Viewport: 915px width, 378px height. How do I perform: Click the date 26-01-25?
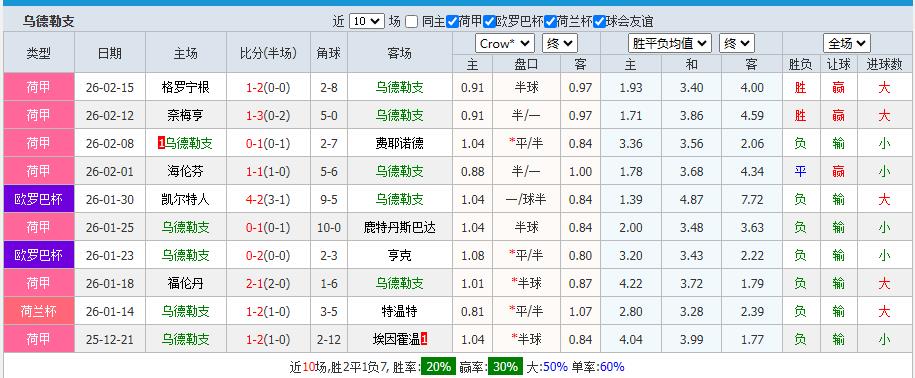pos(110,228)
